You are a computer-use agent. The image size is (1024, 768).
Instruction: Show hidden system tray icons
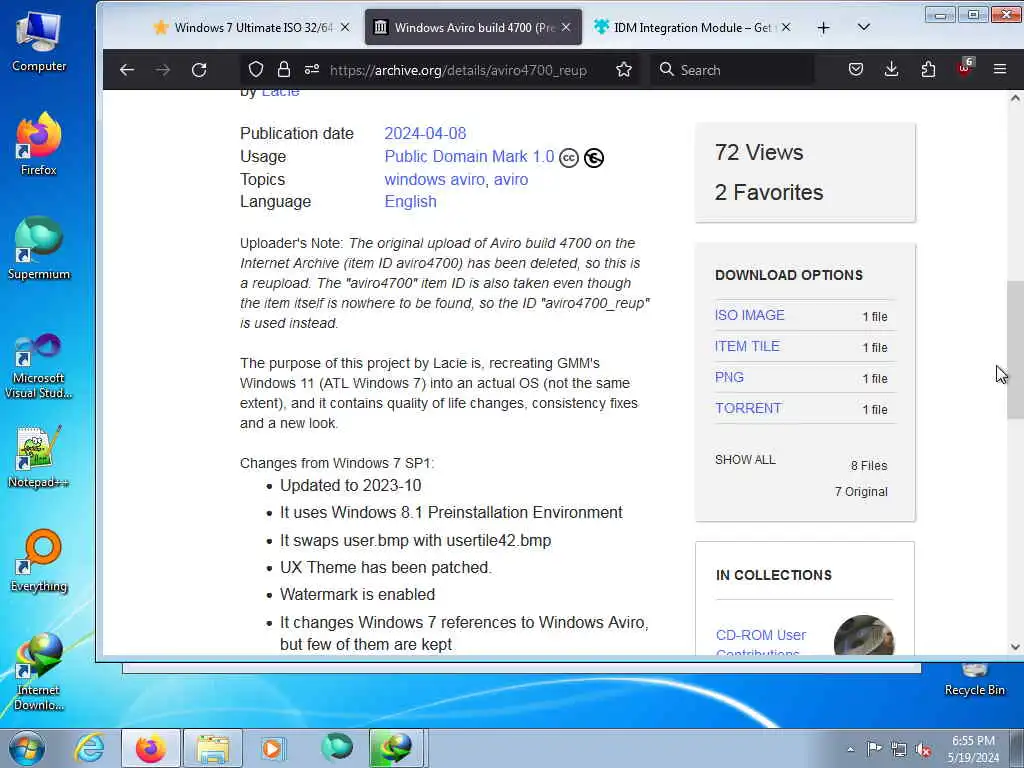(x=850, y=750)
